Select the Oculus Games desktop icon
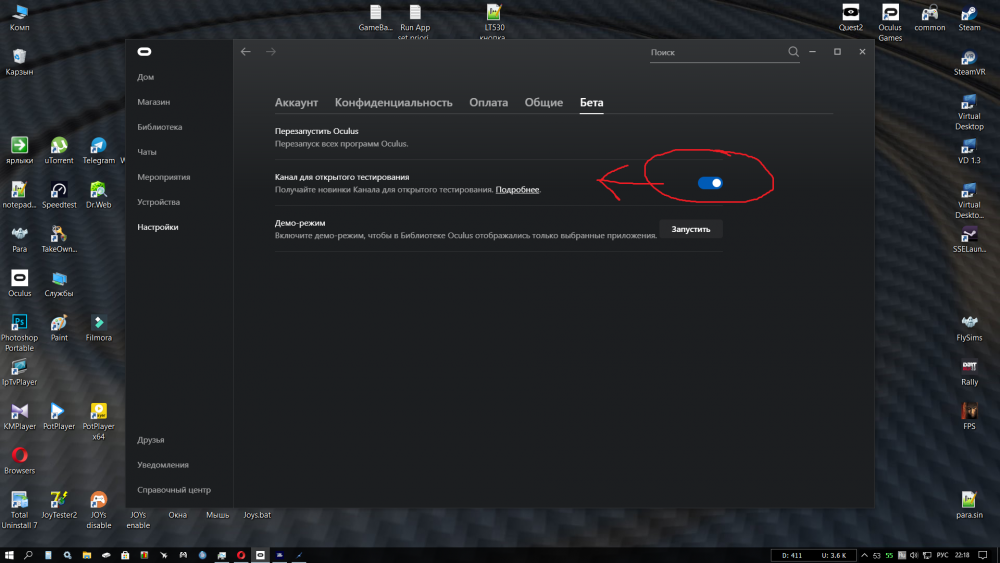The image size is (1000, 563). pos(890,22)
